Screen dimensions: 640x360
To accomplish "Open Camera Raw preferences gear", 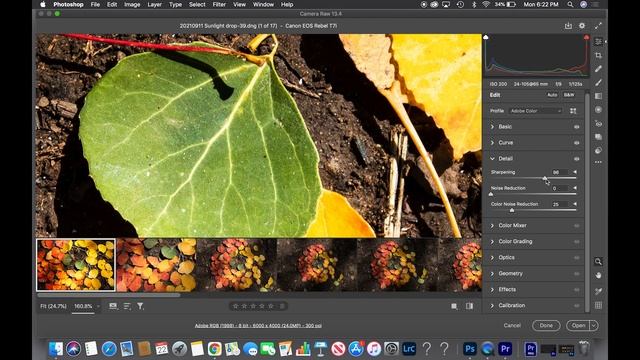I will pyautogui.click(x=582, y=26).
